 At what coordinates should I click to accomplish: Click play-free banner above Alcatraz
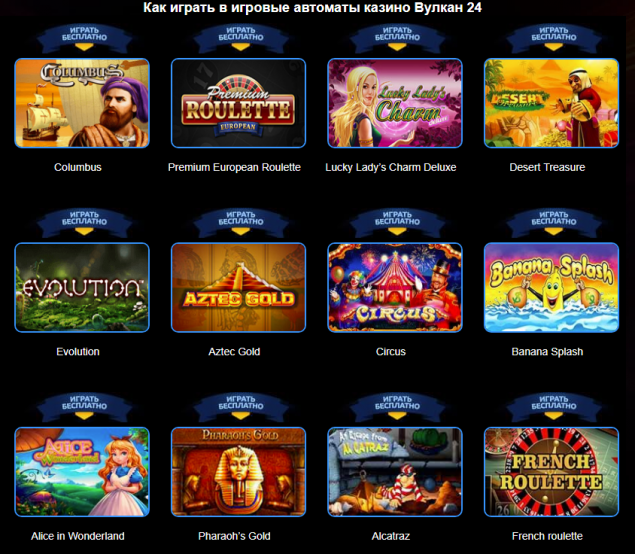pyautogui.click(x=397, y=406)
